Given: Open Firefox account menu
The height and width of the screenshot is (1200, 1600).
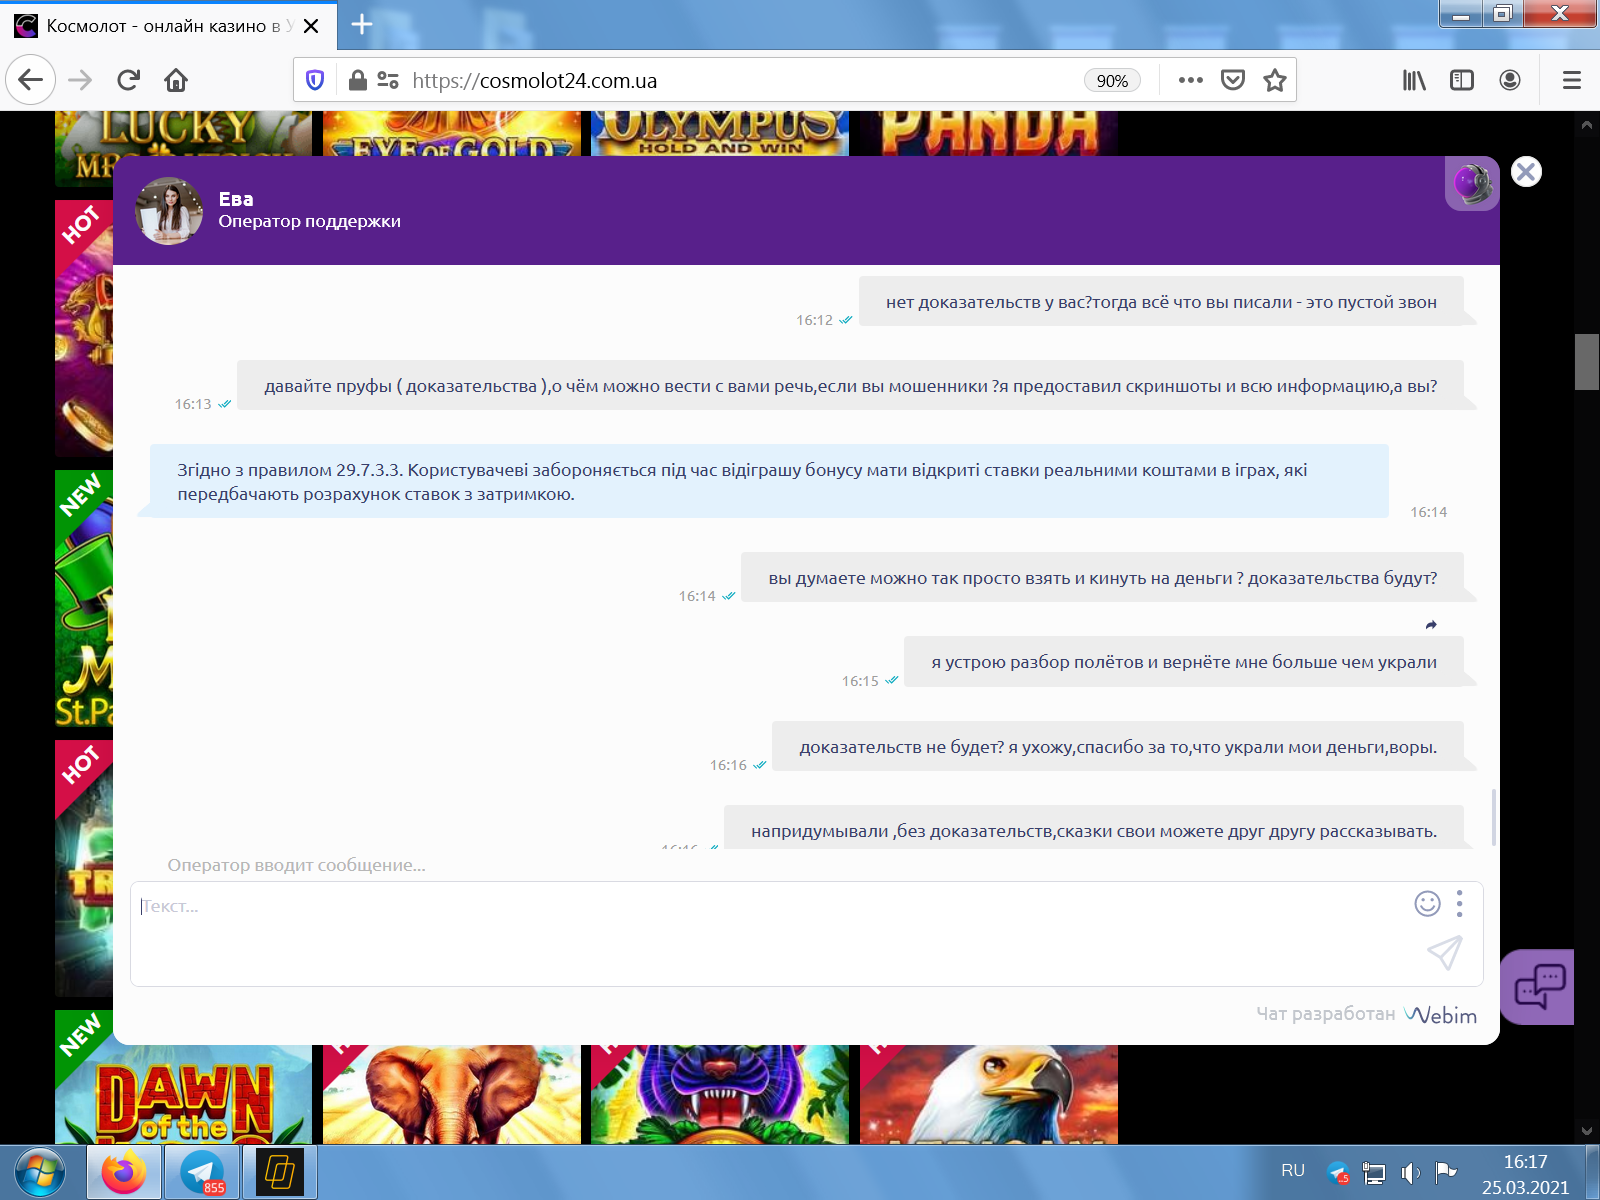Looking at the screenshot, I should click(x=1510, y=80).
